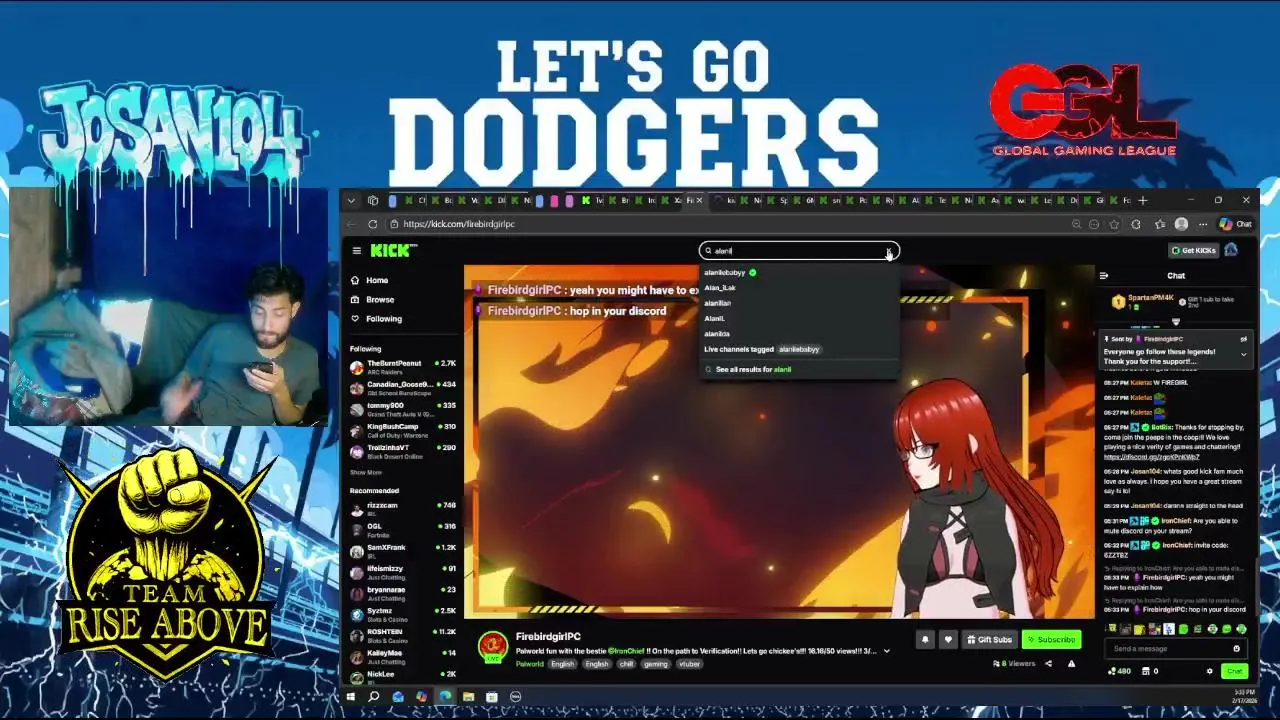
Task: Click the report warning triangle icon
Action: 1071,664
